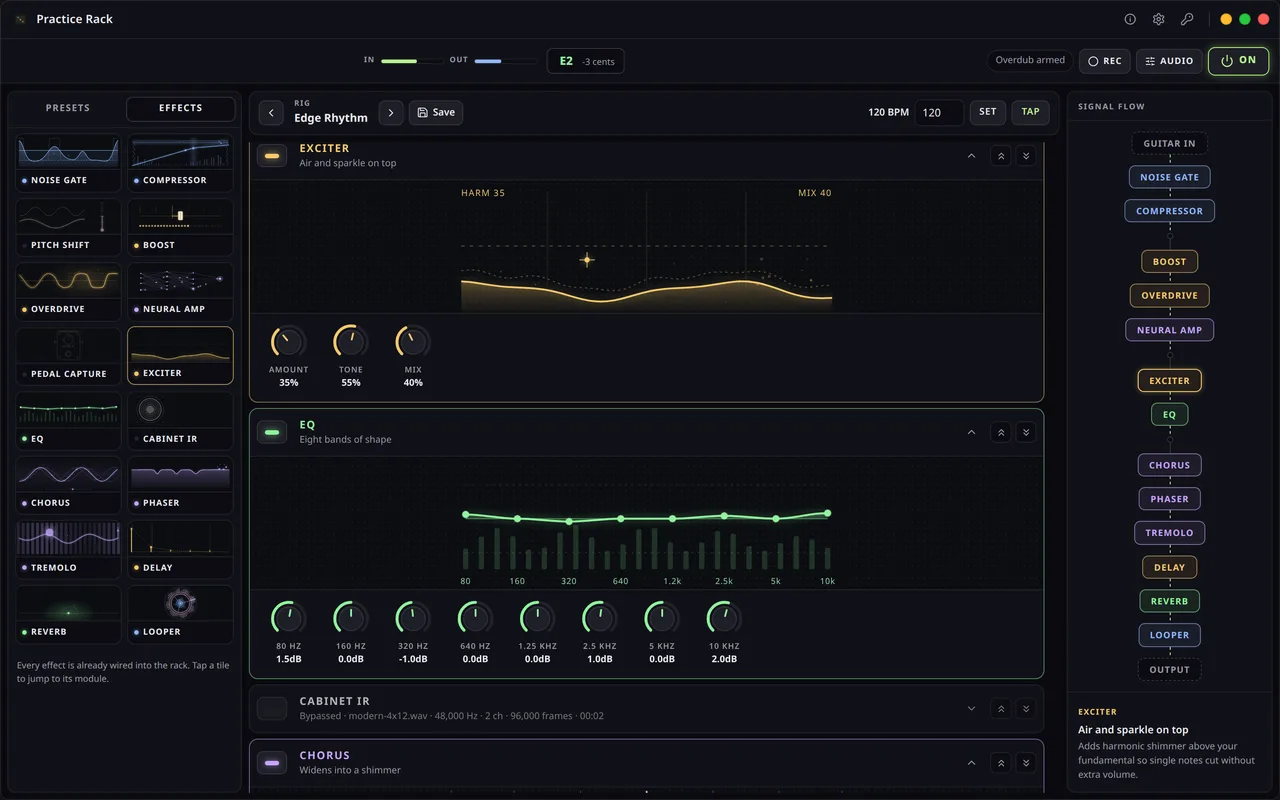Click the E2 tuner display
The image size is (1280, 800).
(586, 61)
